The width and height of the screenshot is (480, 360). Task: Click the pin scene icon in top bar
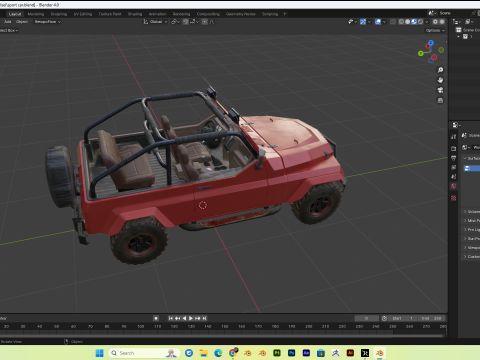coord(473,13)
